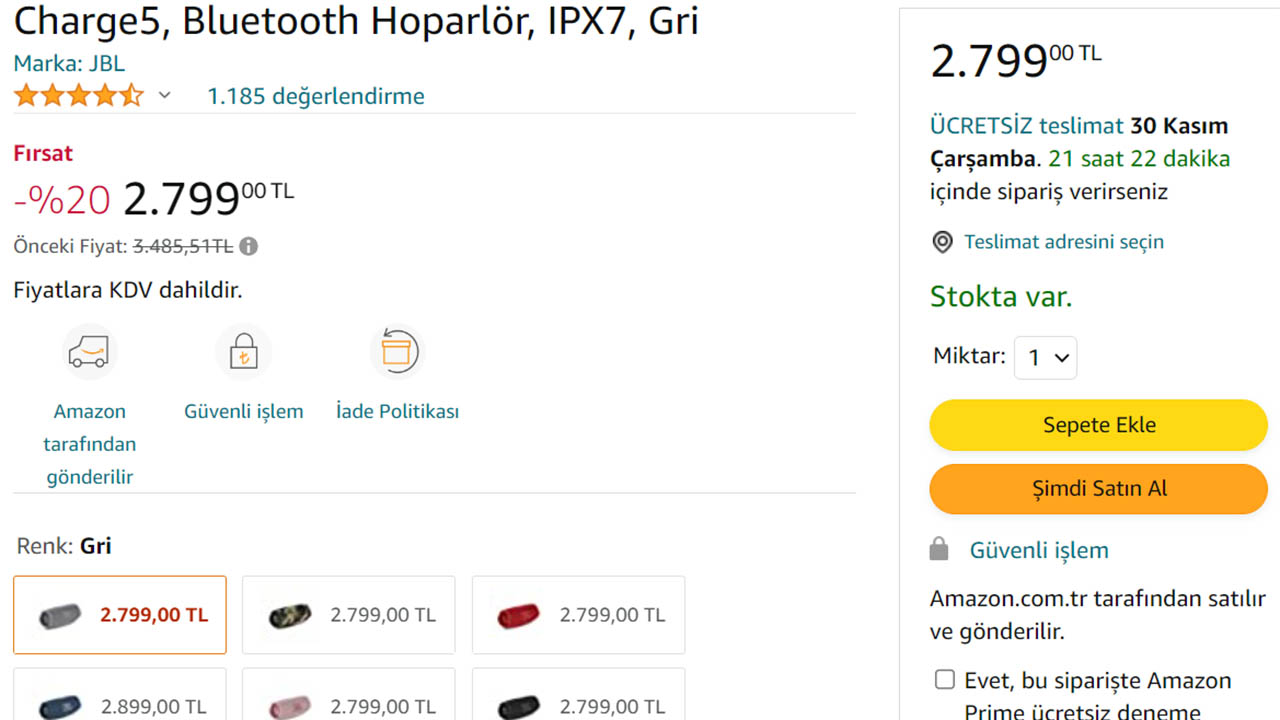Viewport: 1280px width, 720px height.
Task: Click the star rating icons
Action: tap(78, 96)
